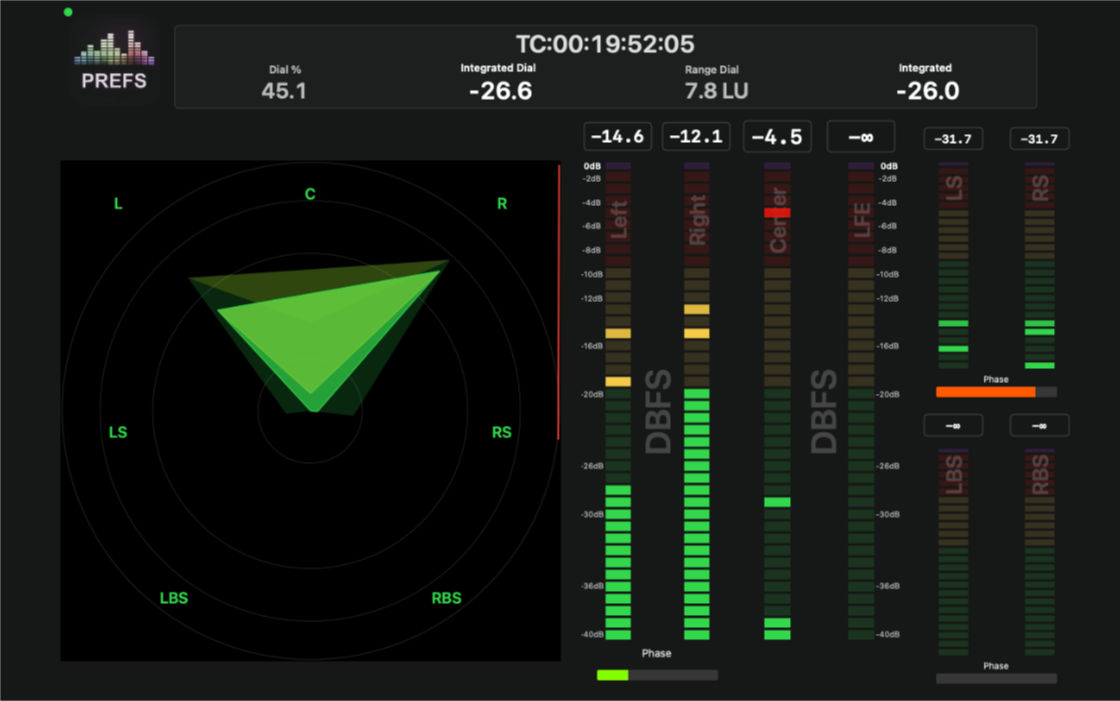Click the green status dot at top left
Image resolution: width=1120 pixels, height=701 pixels.
(67, 12)
